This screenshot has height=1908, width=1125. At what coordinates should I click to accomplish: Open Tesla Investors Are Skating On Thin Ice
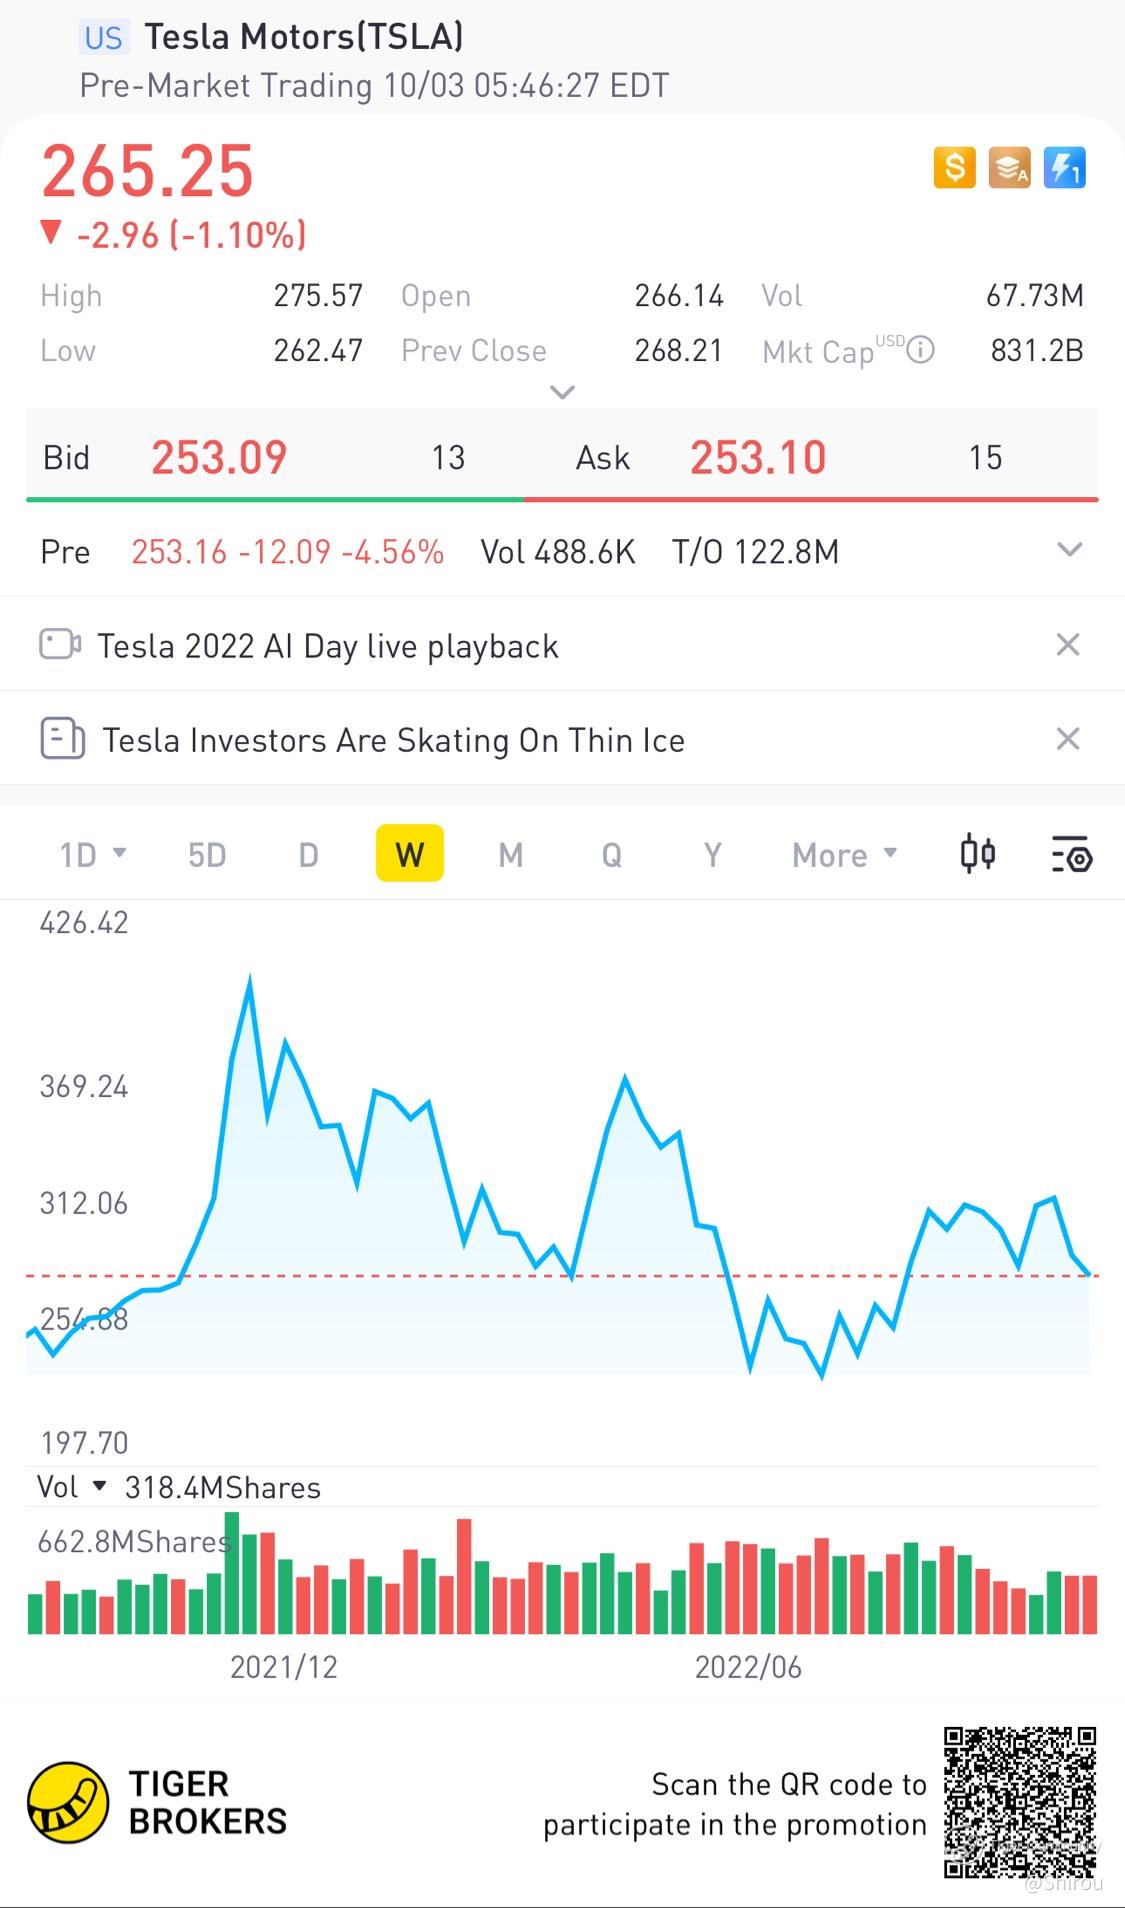tap(393, 740)
